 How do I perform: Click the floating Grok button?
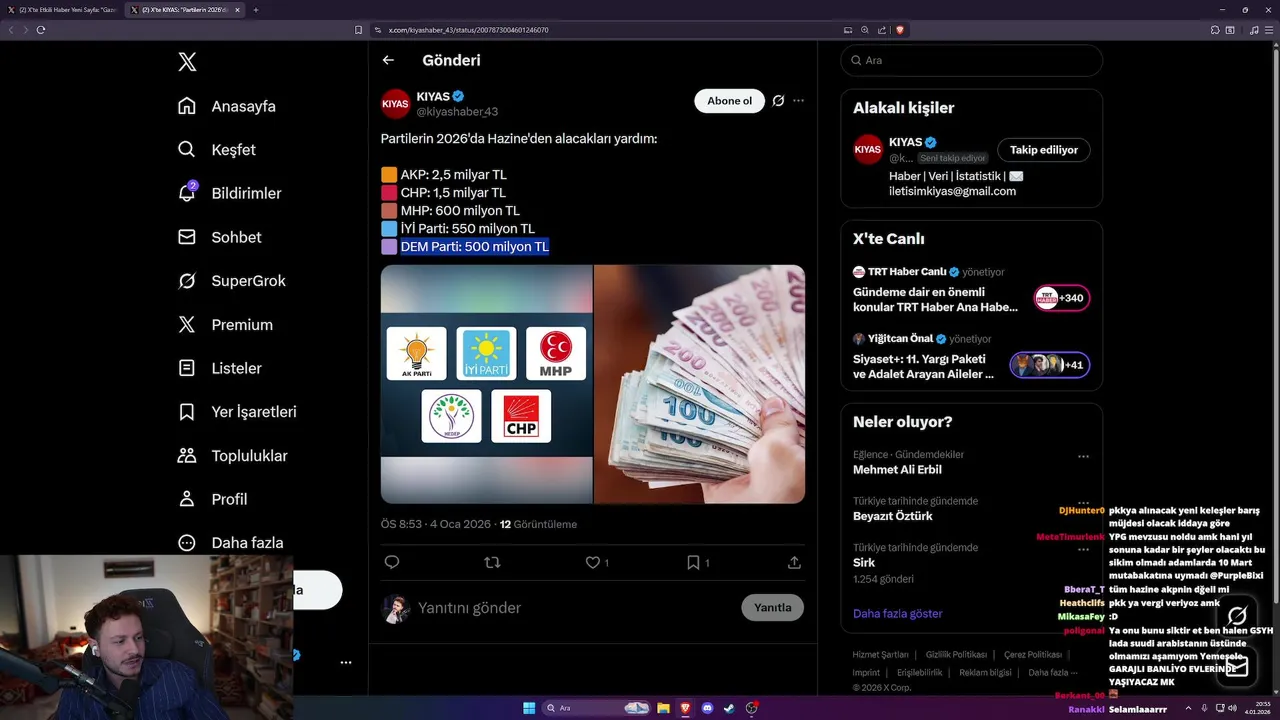[1237, 615]
